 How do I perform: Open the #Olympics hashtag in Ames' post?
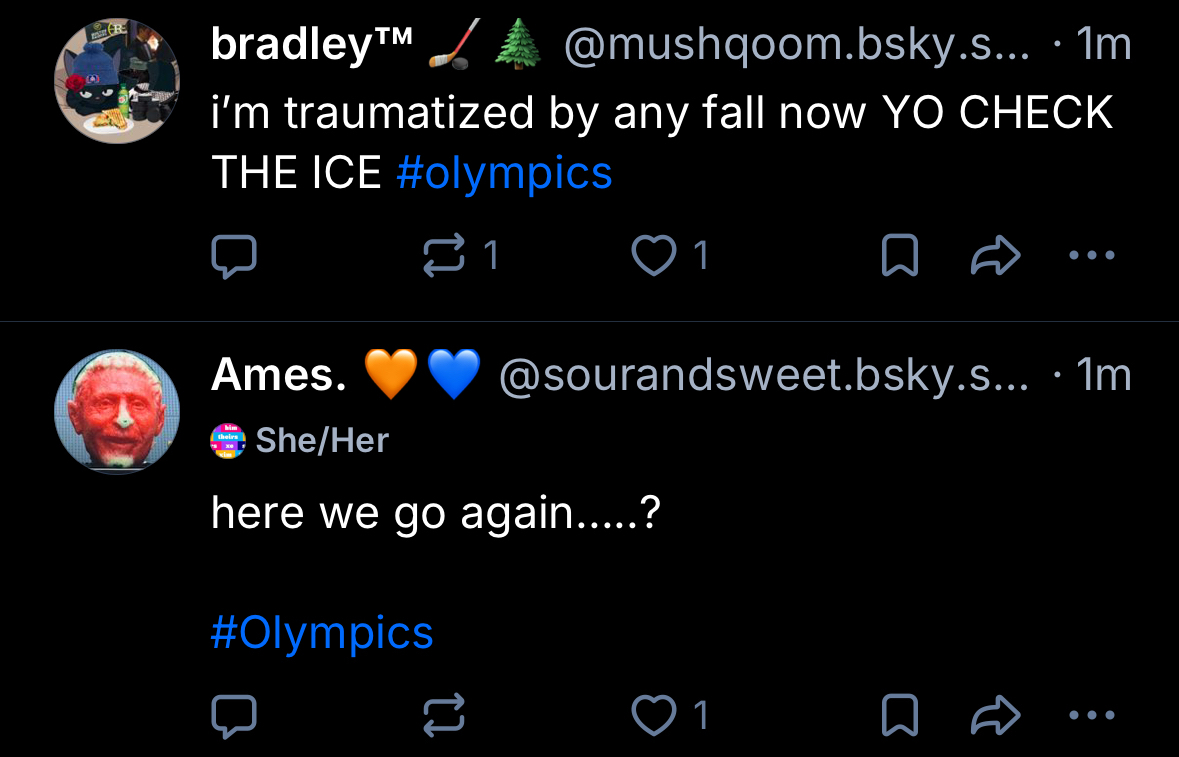[322, 632]
